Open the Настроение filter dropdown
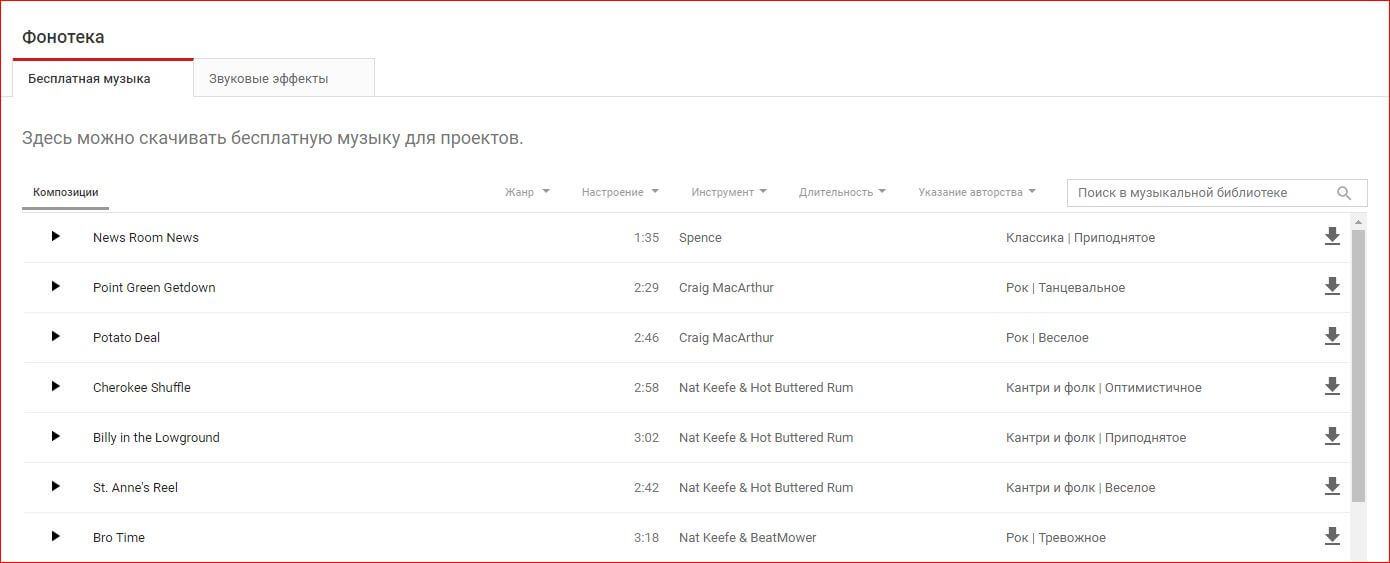The width and height of the screenshot is (1390, 563). tap(620, 192)
